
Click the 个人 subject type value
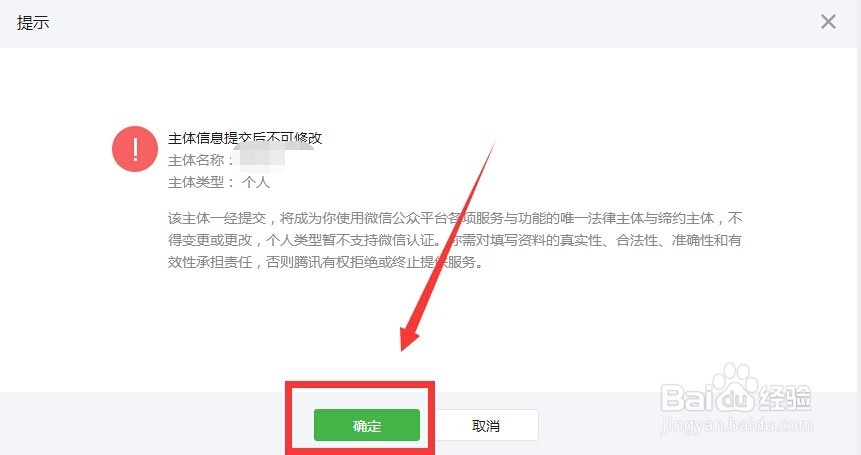256,182
